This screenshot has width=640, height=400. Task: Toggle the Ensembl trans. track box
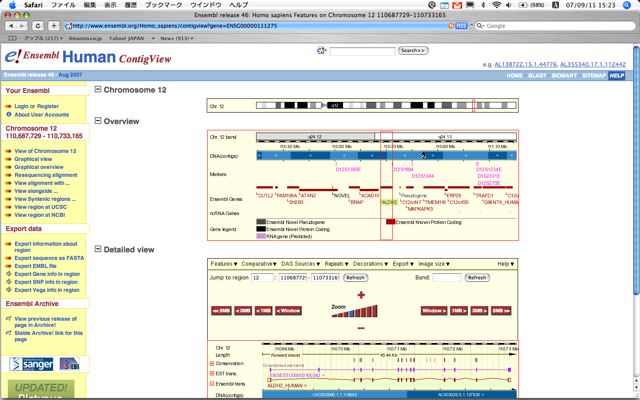213,383
